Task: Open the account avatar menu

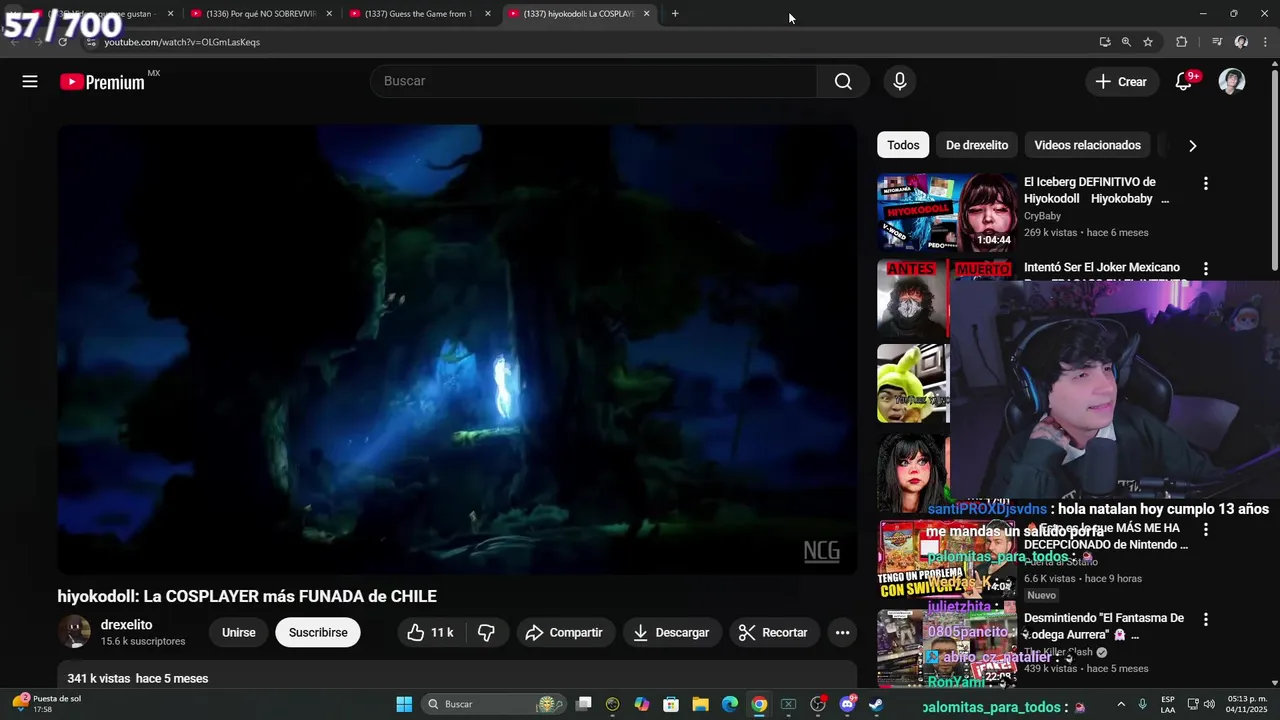Action: pos(1232,82)
